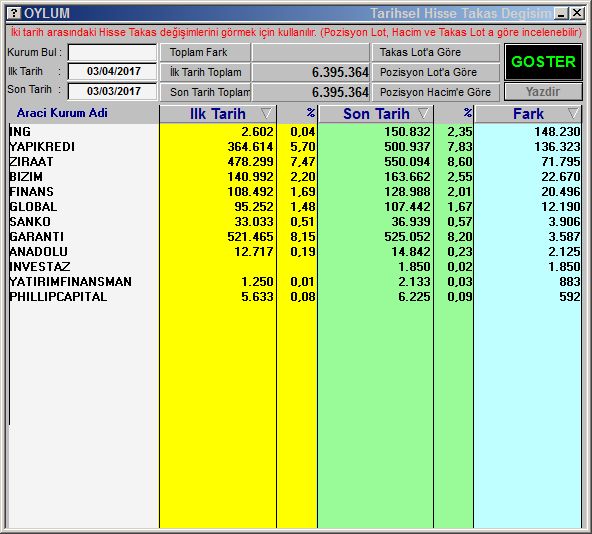This screenshot has width=592, height=534.
Task: Select Pozisyon Lot'a Göre option
Action: coord(436,72)
